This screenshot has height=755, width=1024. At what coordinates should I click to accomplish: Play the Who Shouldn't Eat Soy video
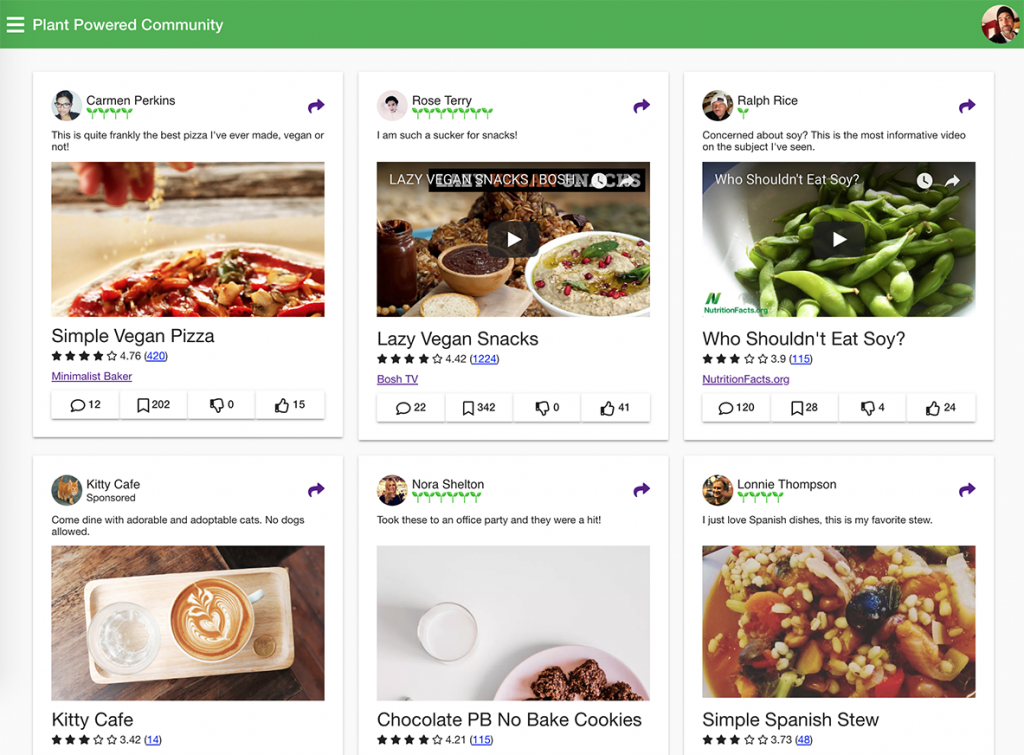[839, 240]
